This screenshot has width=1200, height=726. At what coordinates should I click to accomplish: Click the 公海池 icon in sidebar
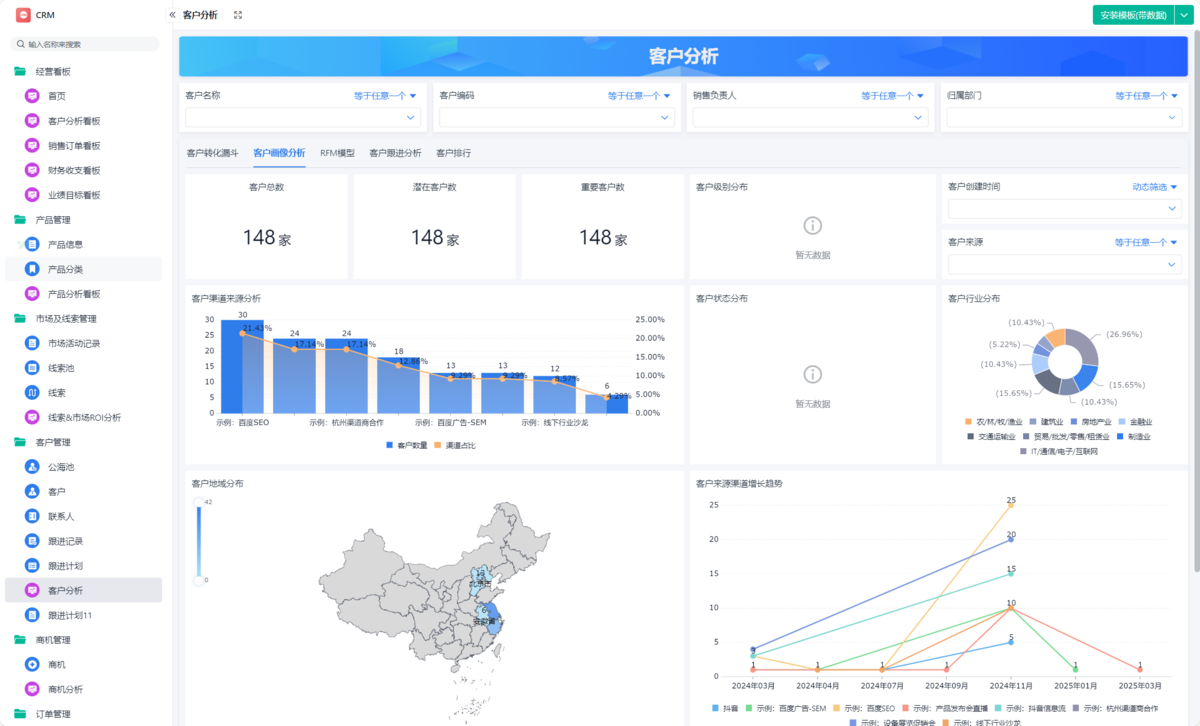point(32,467)
